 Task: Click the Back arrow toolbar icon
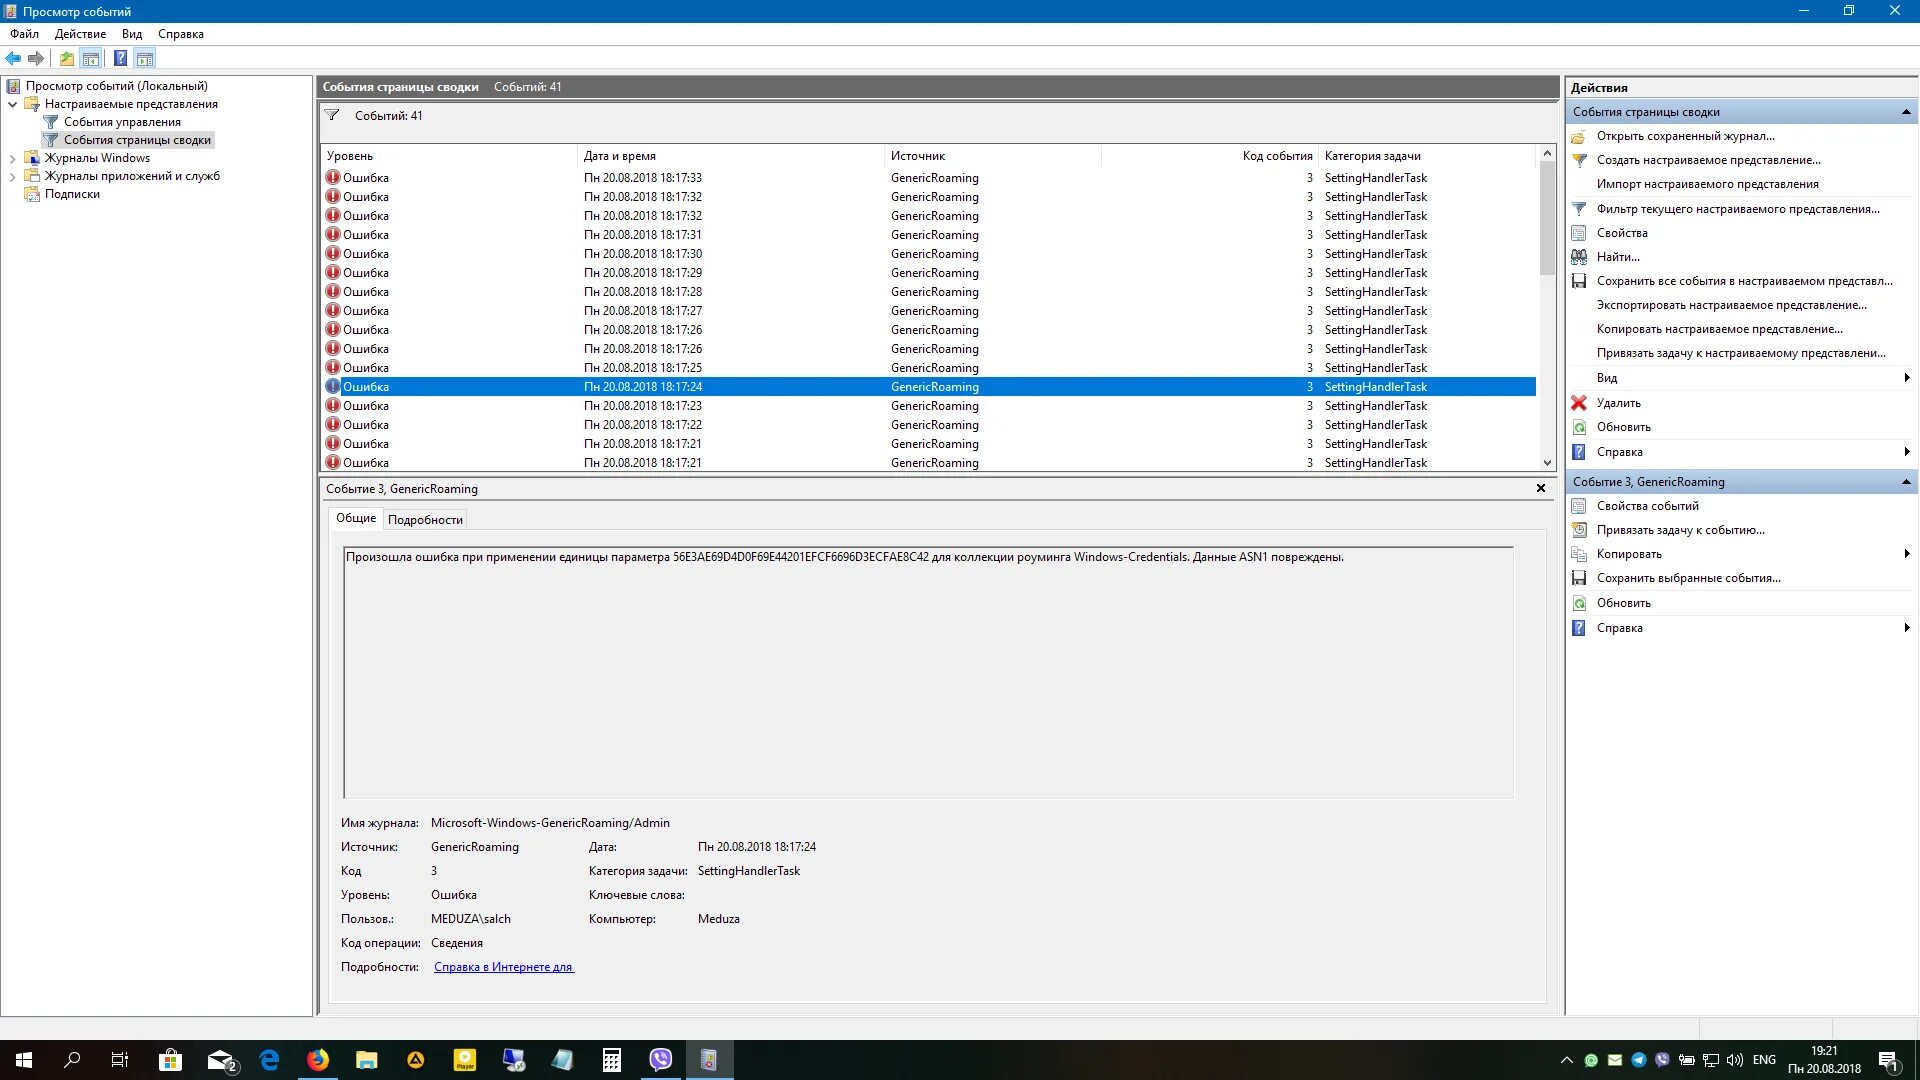click(x=13, y=58)
